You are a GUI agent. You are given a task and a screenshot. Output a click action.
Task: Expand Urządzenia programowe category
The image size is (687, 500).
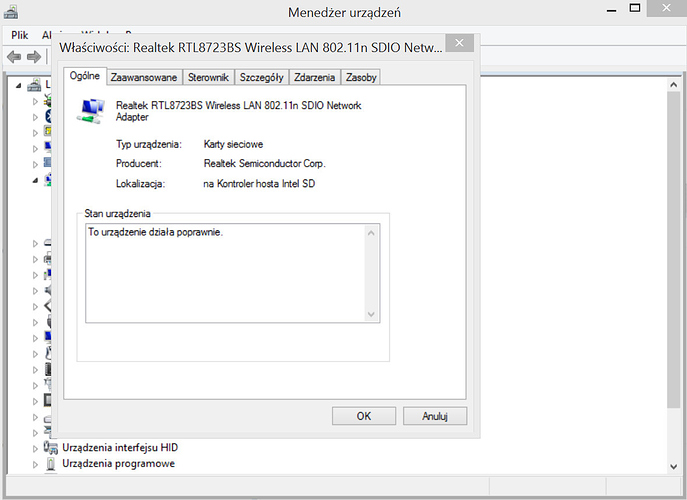[x=35, y=464]
